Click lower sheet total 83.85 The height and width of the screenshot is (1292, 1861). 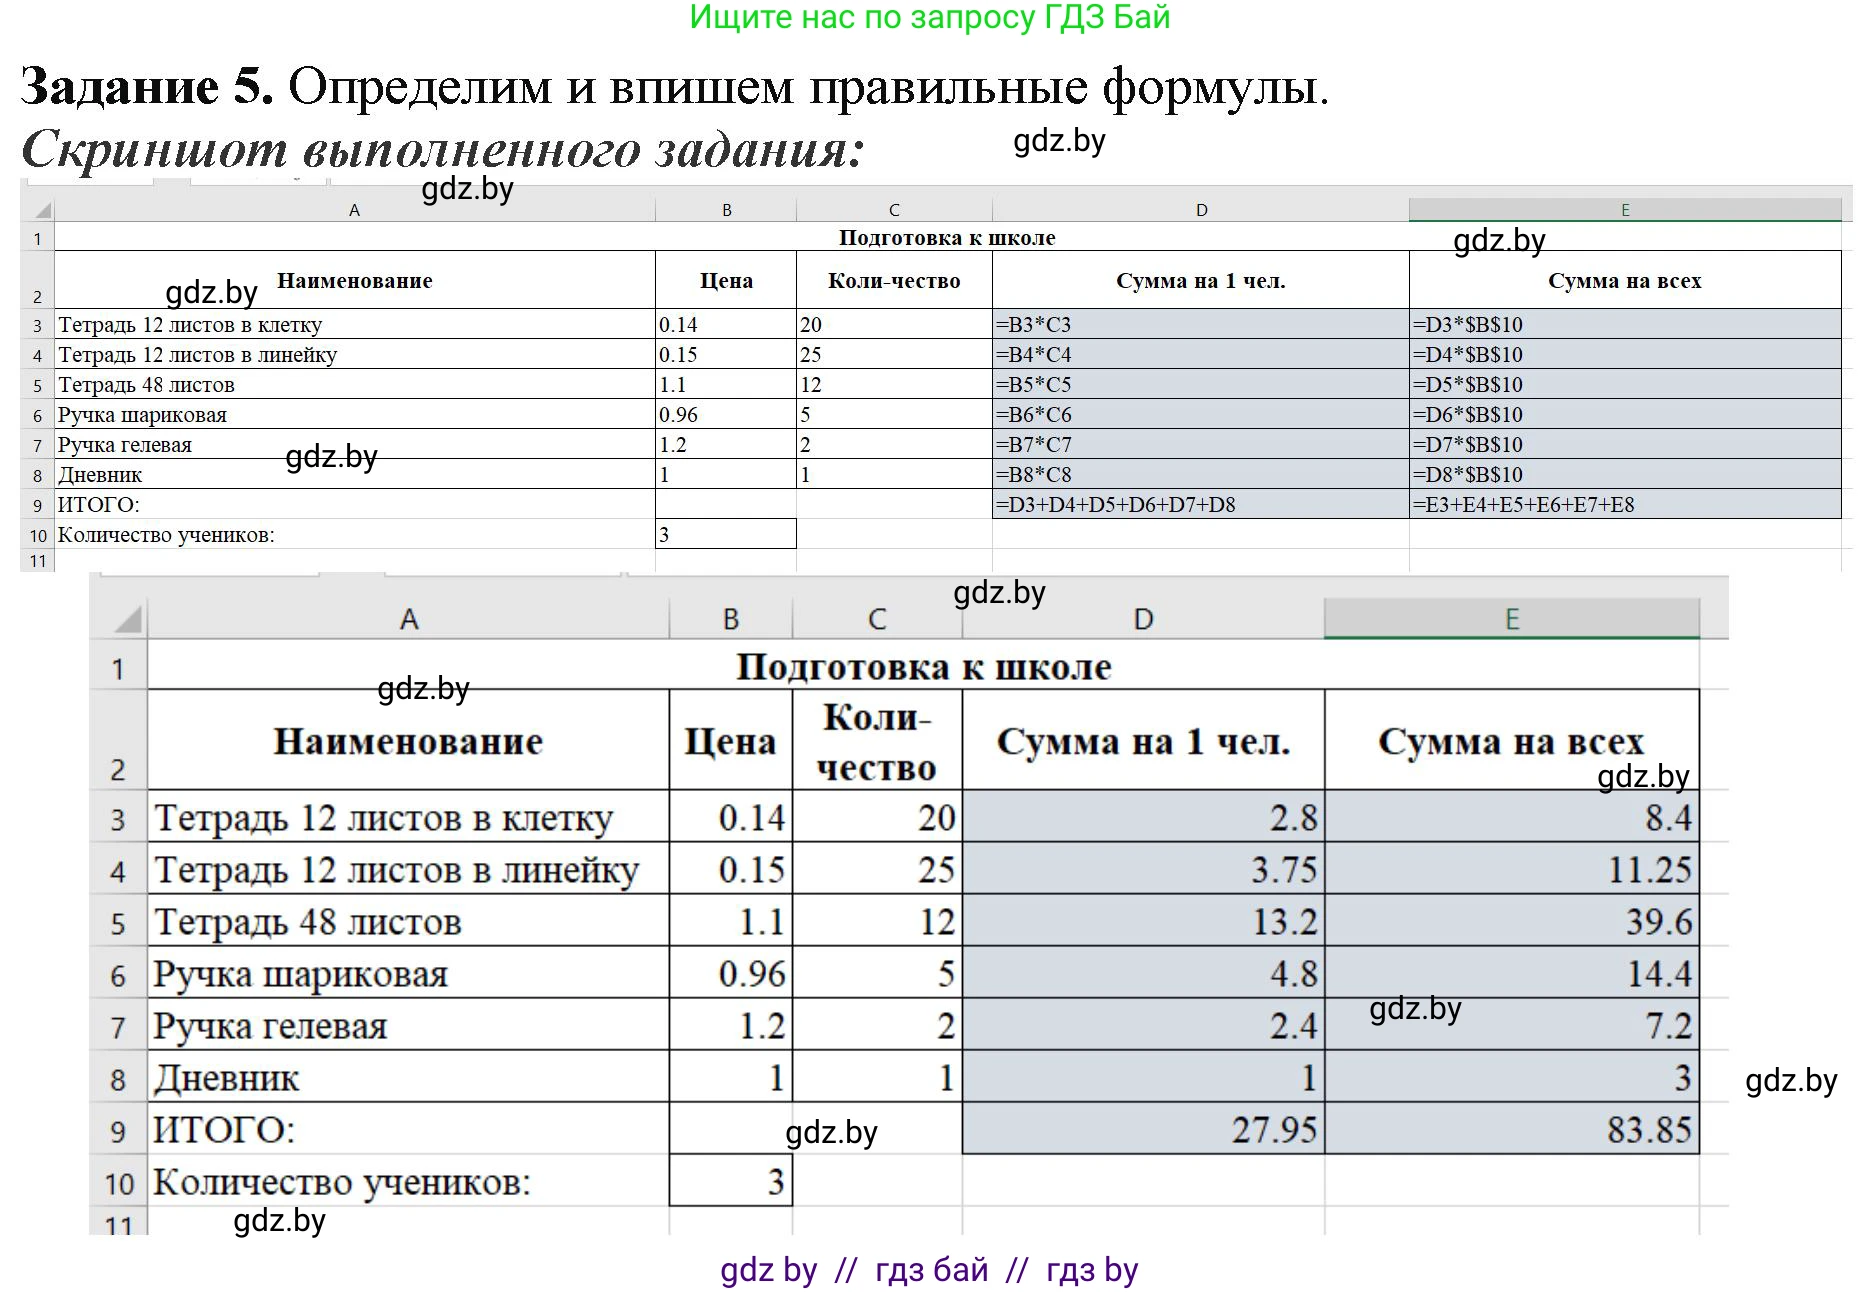coord(1511,1129)
